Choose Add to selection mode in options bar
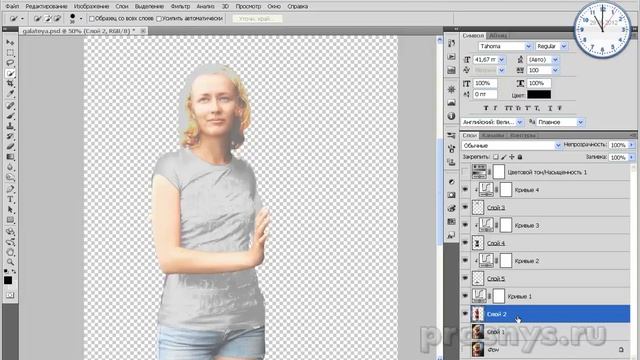The width and height of the screenshot is (640, 360). click(47, 18)
